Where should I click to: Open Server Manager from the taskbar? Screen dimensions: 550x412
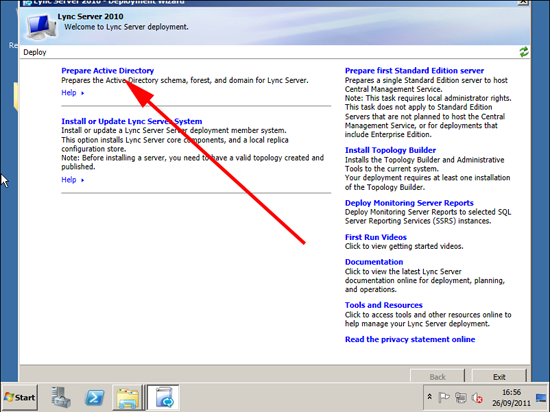coord(61,397)
